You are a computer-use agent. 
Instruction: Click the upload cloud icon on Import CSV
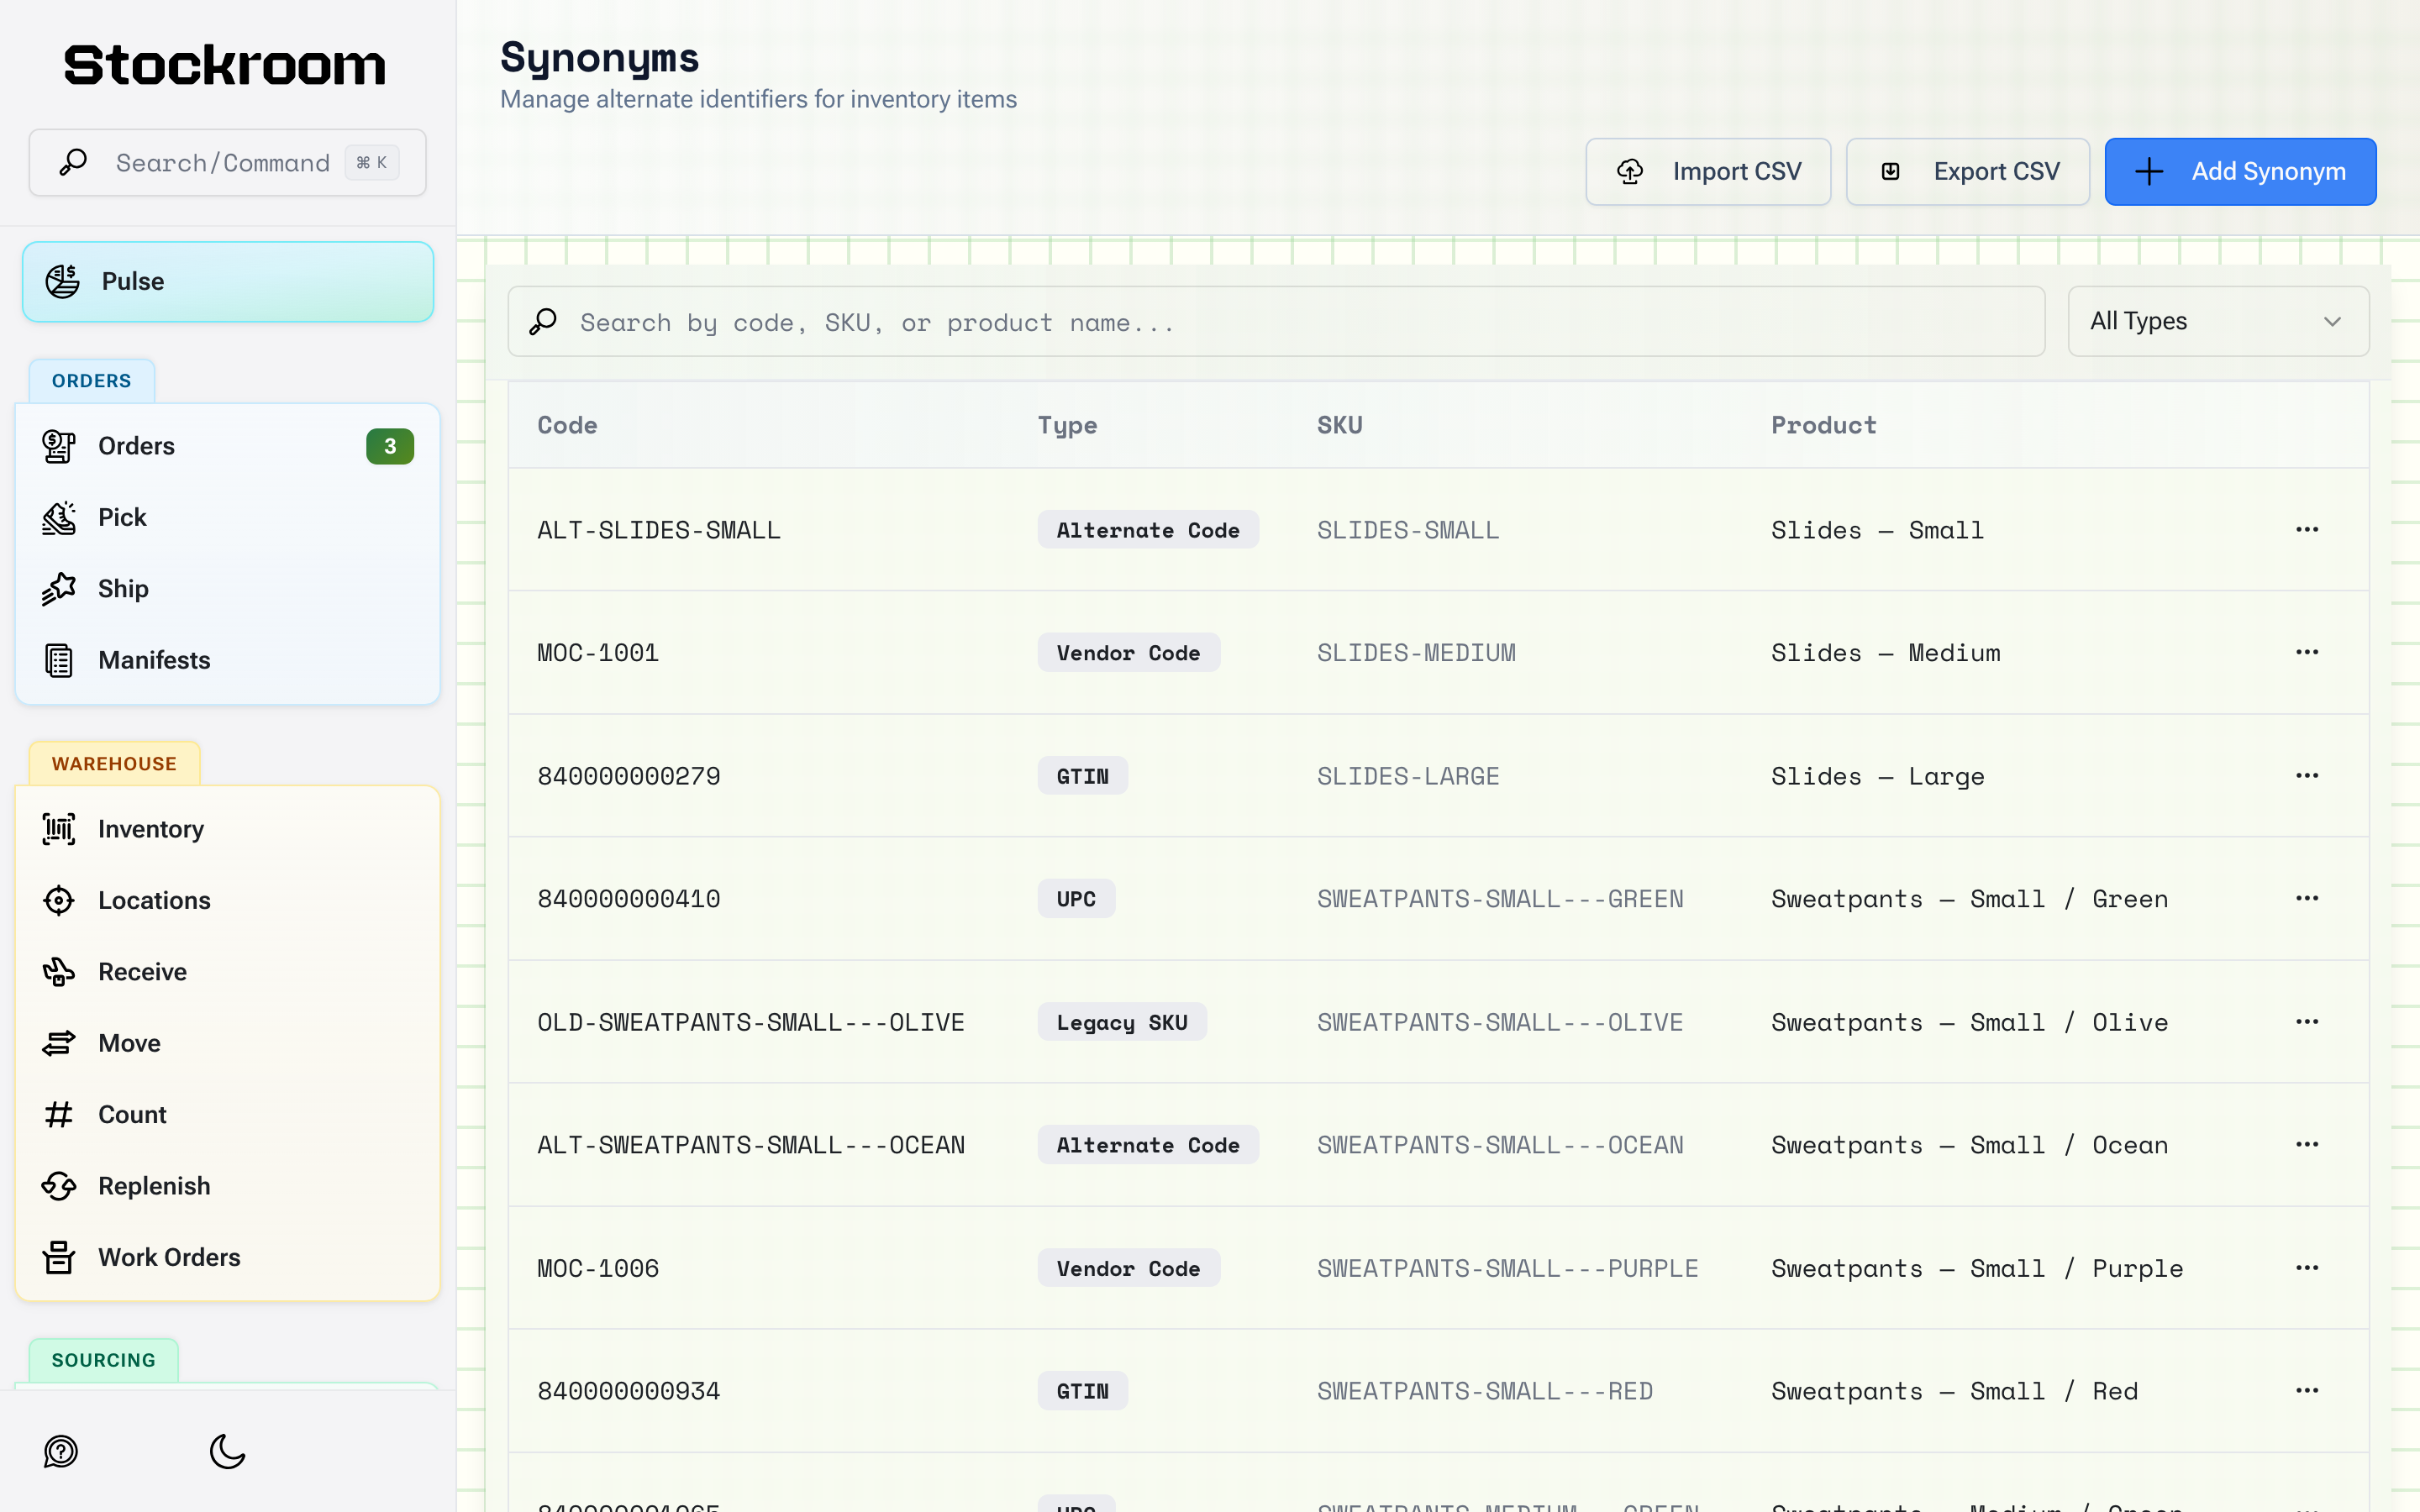pyautogui.click(x=1630, y=172)
